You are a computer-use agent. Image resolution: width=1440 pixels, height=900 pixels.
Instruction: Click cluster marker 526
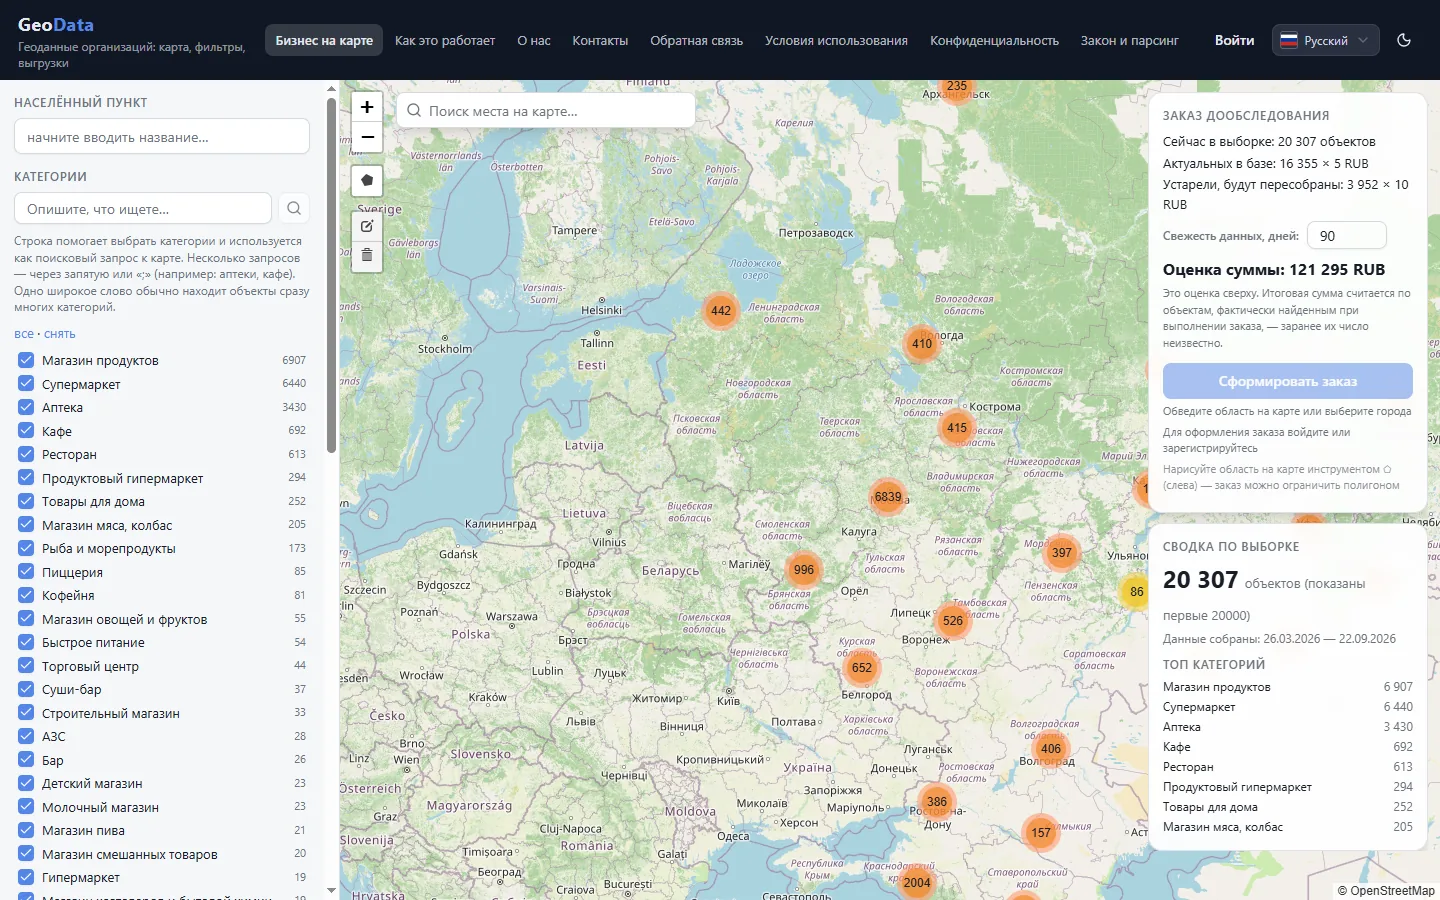tap(953, 621)
